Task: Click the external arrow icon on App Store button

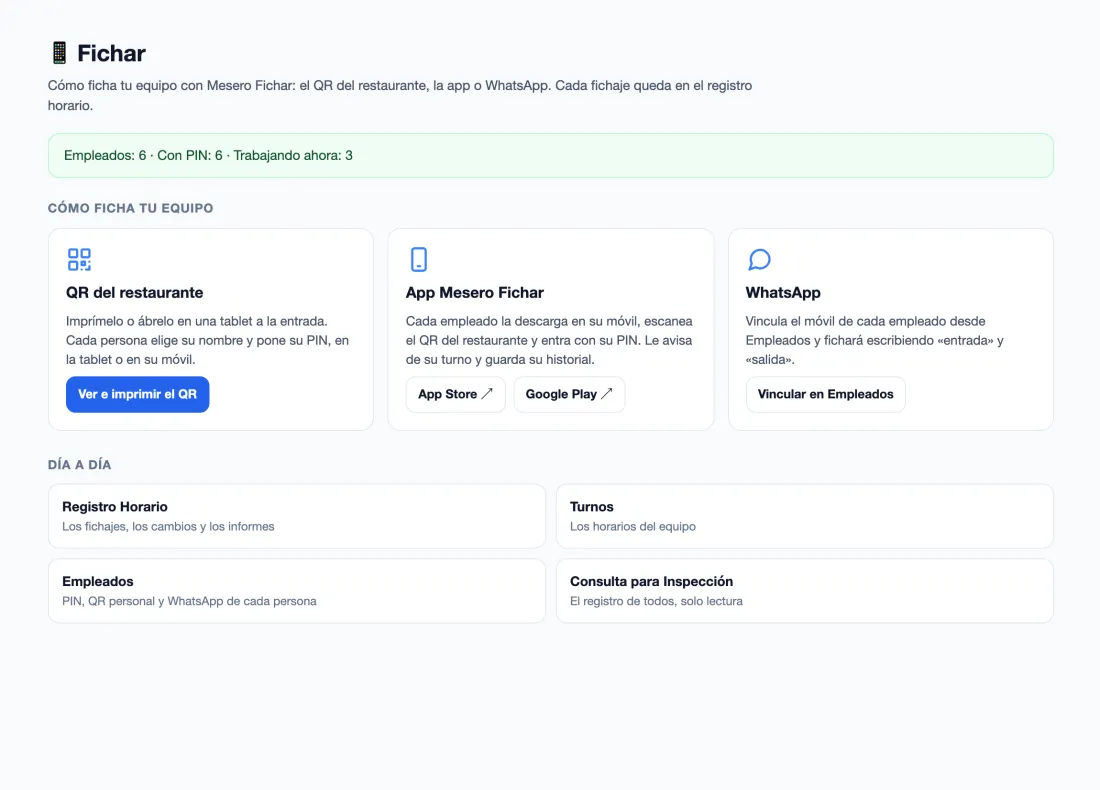Action: click(487, 394)
